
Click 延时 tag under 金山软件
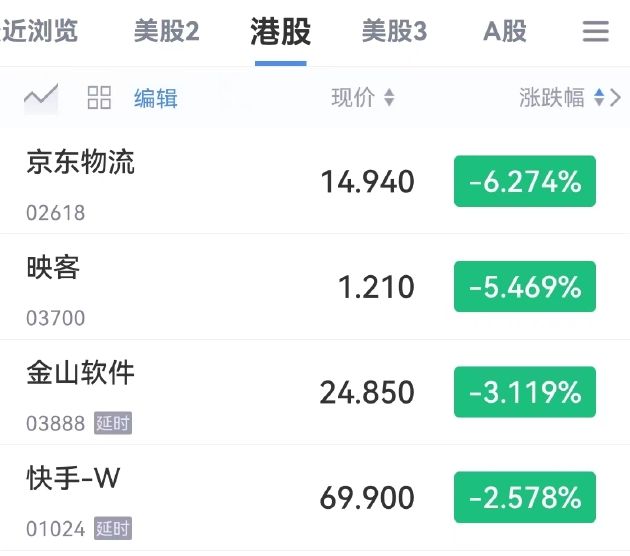tap(113, 423)
